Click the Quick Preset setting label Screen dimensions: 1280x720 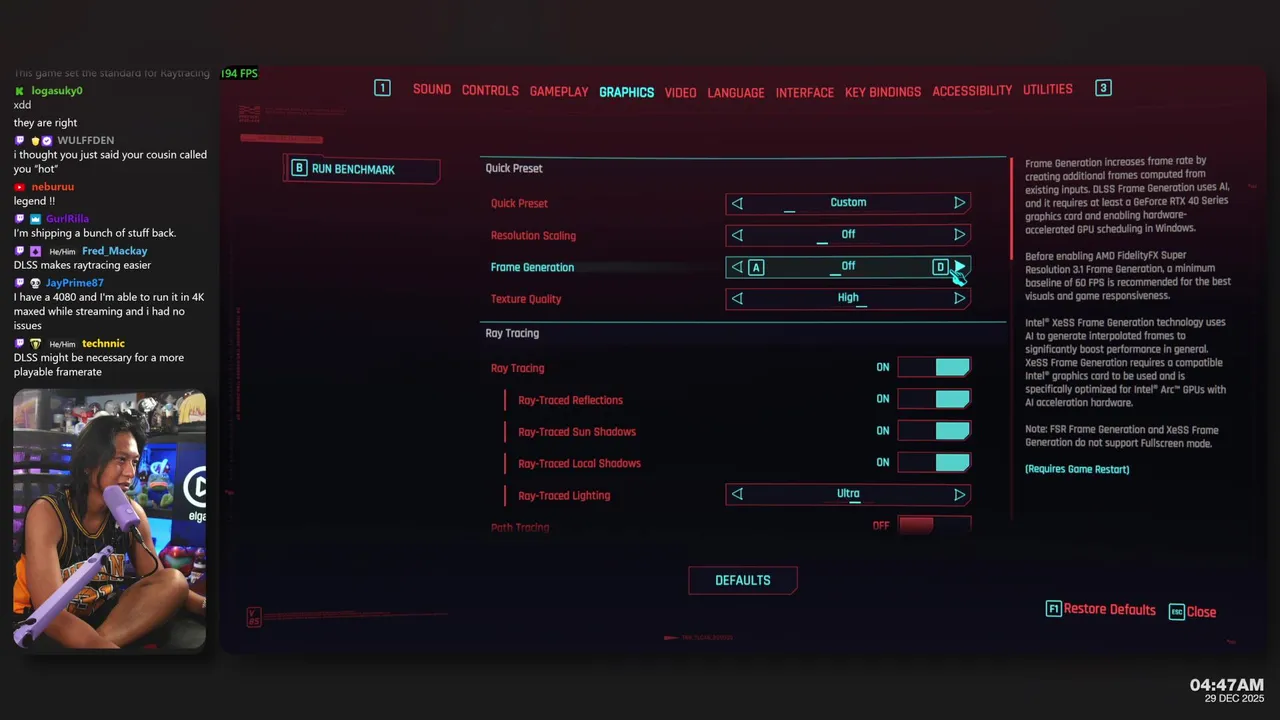(519, 203)
